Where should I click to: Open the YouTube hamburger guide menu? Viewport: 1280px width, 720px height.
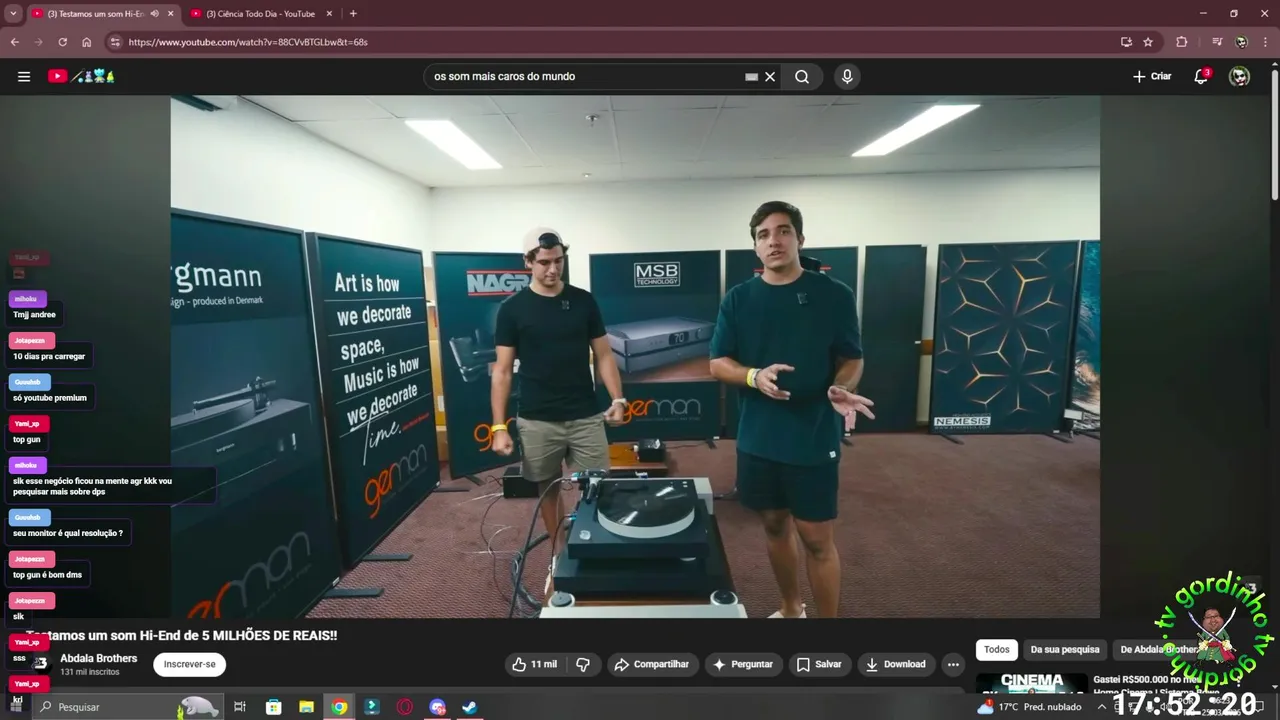point(24,76)
